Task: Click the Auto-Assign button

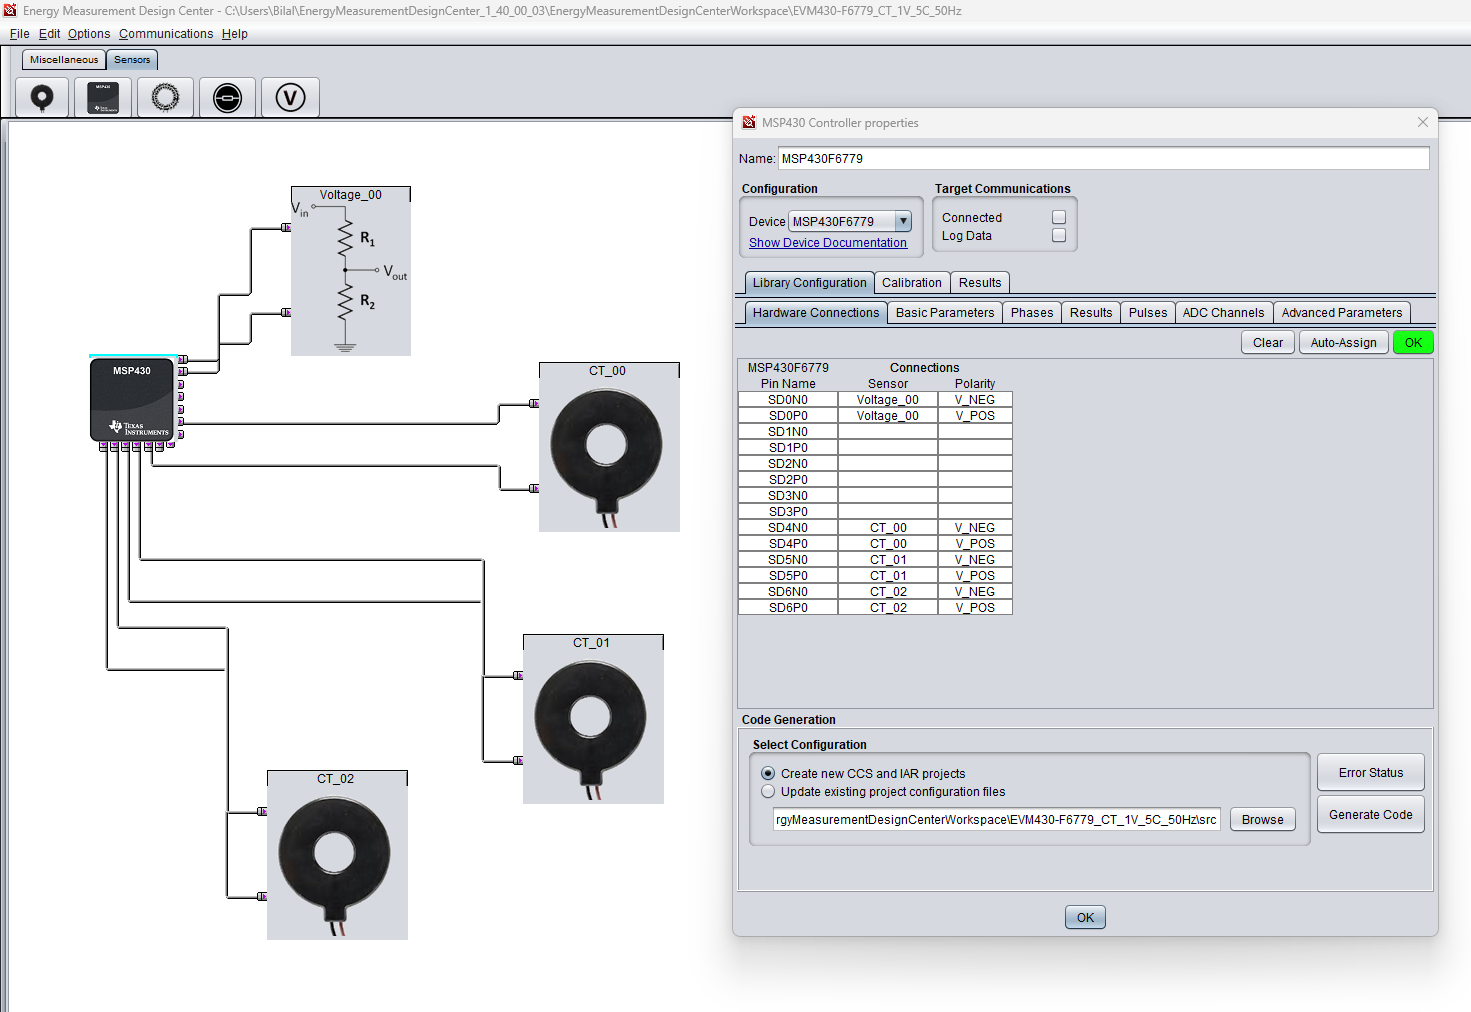Action: tap(1344, 343)
